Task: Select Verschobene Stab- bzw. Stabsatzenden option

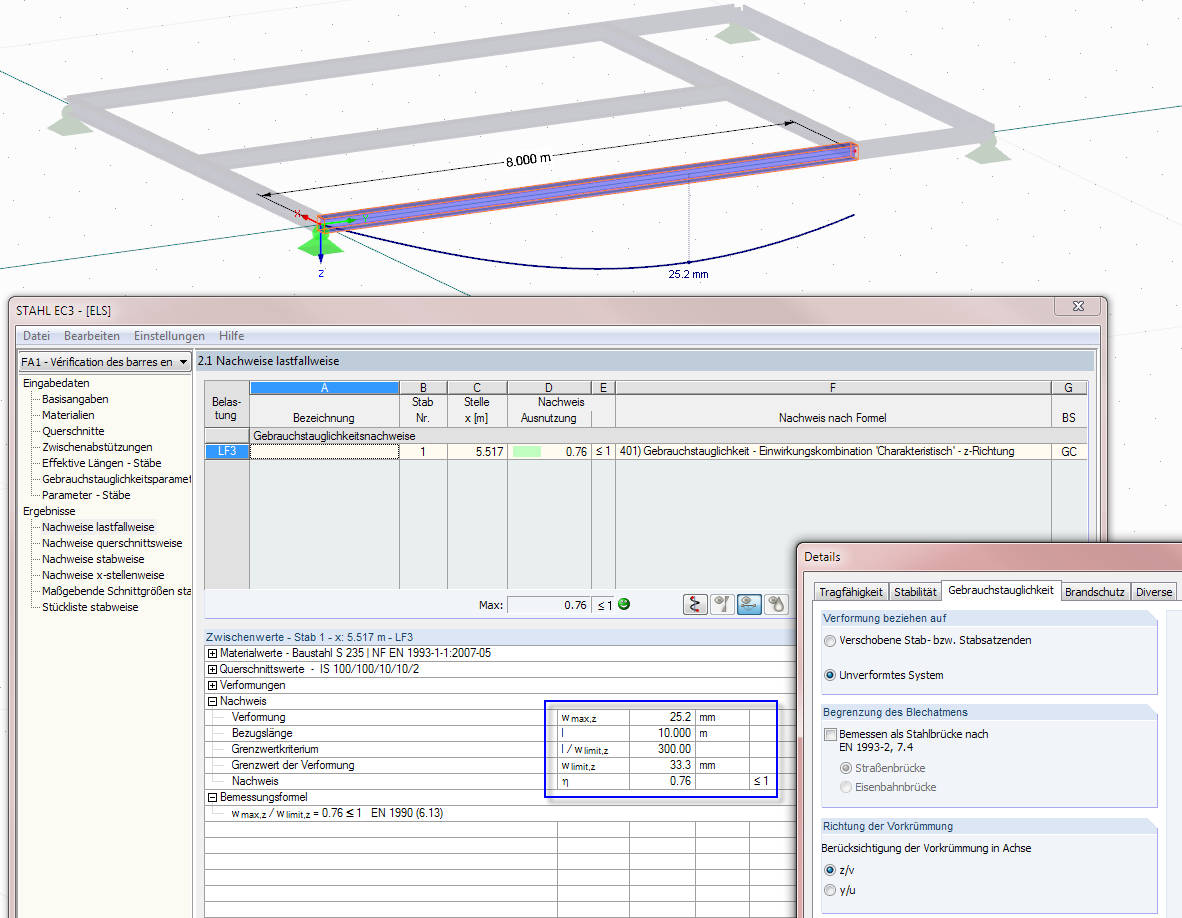Action: (830, 641)
